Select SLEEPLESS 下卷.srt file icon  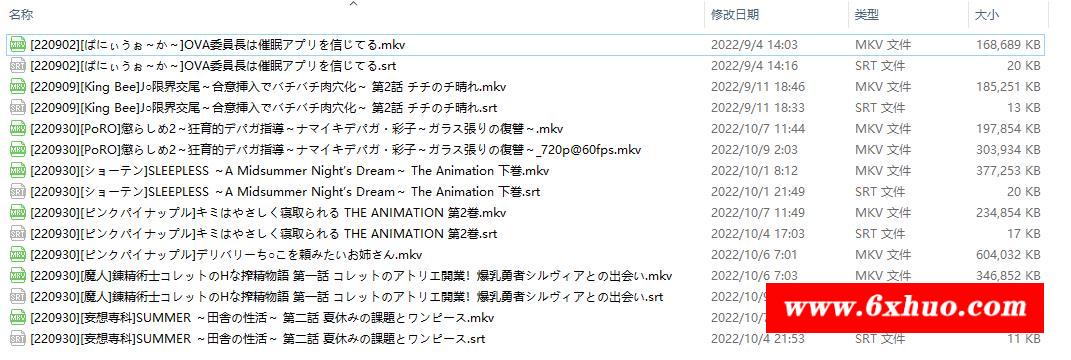coord(17,192)
